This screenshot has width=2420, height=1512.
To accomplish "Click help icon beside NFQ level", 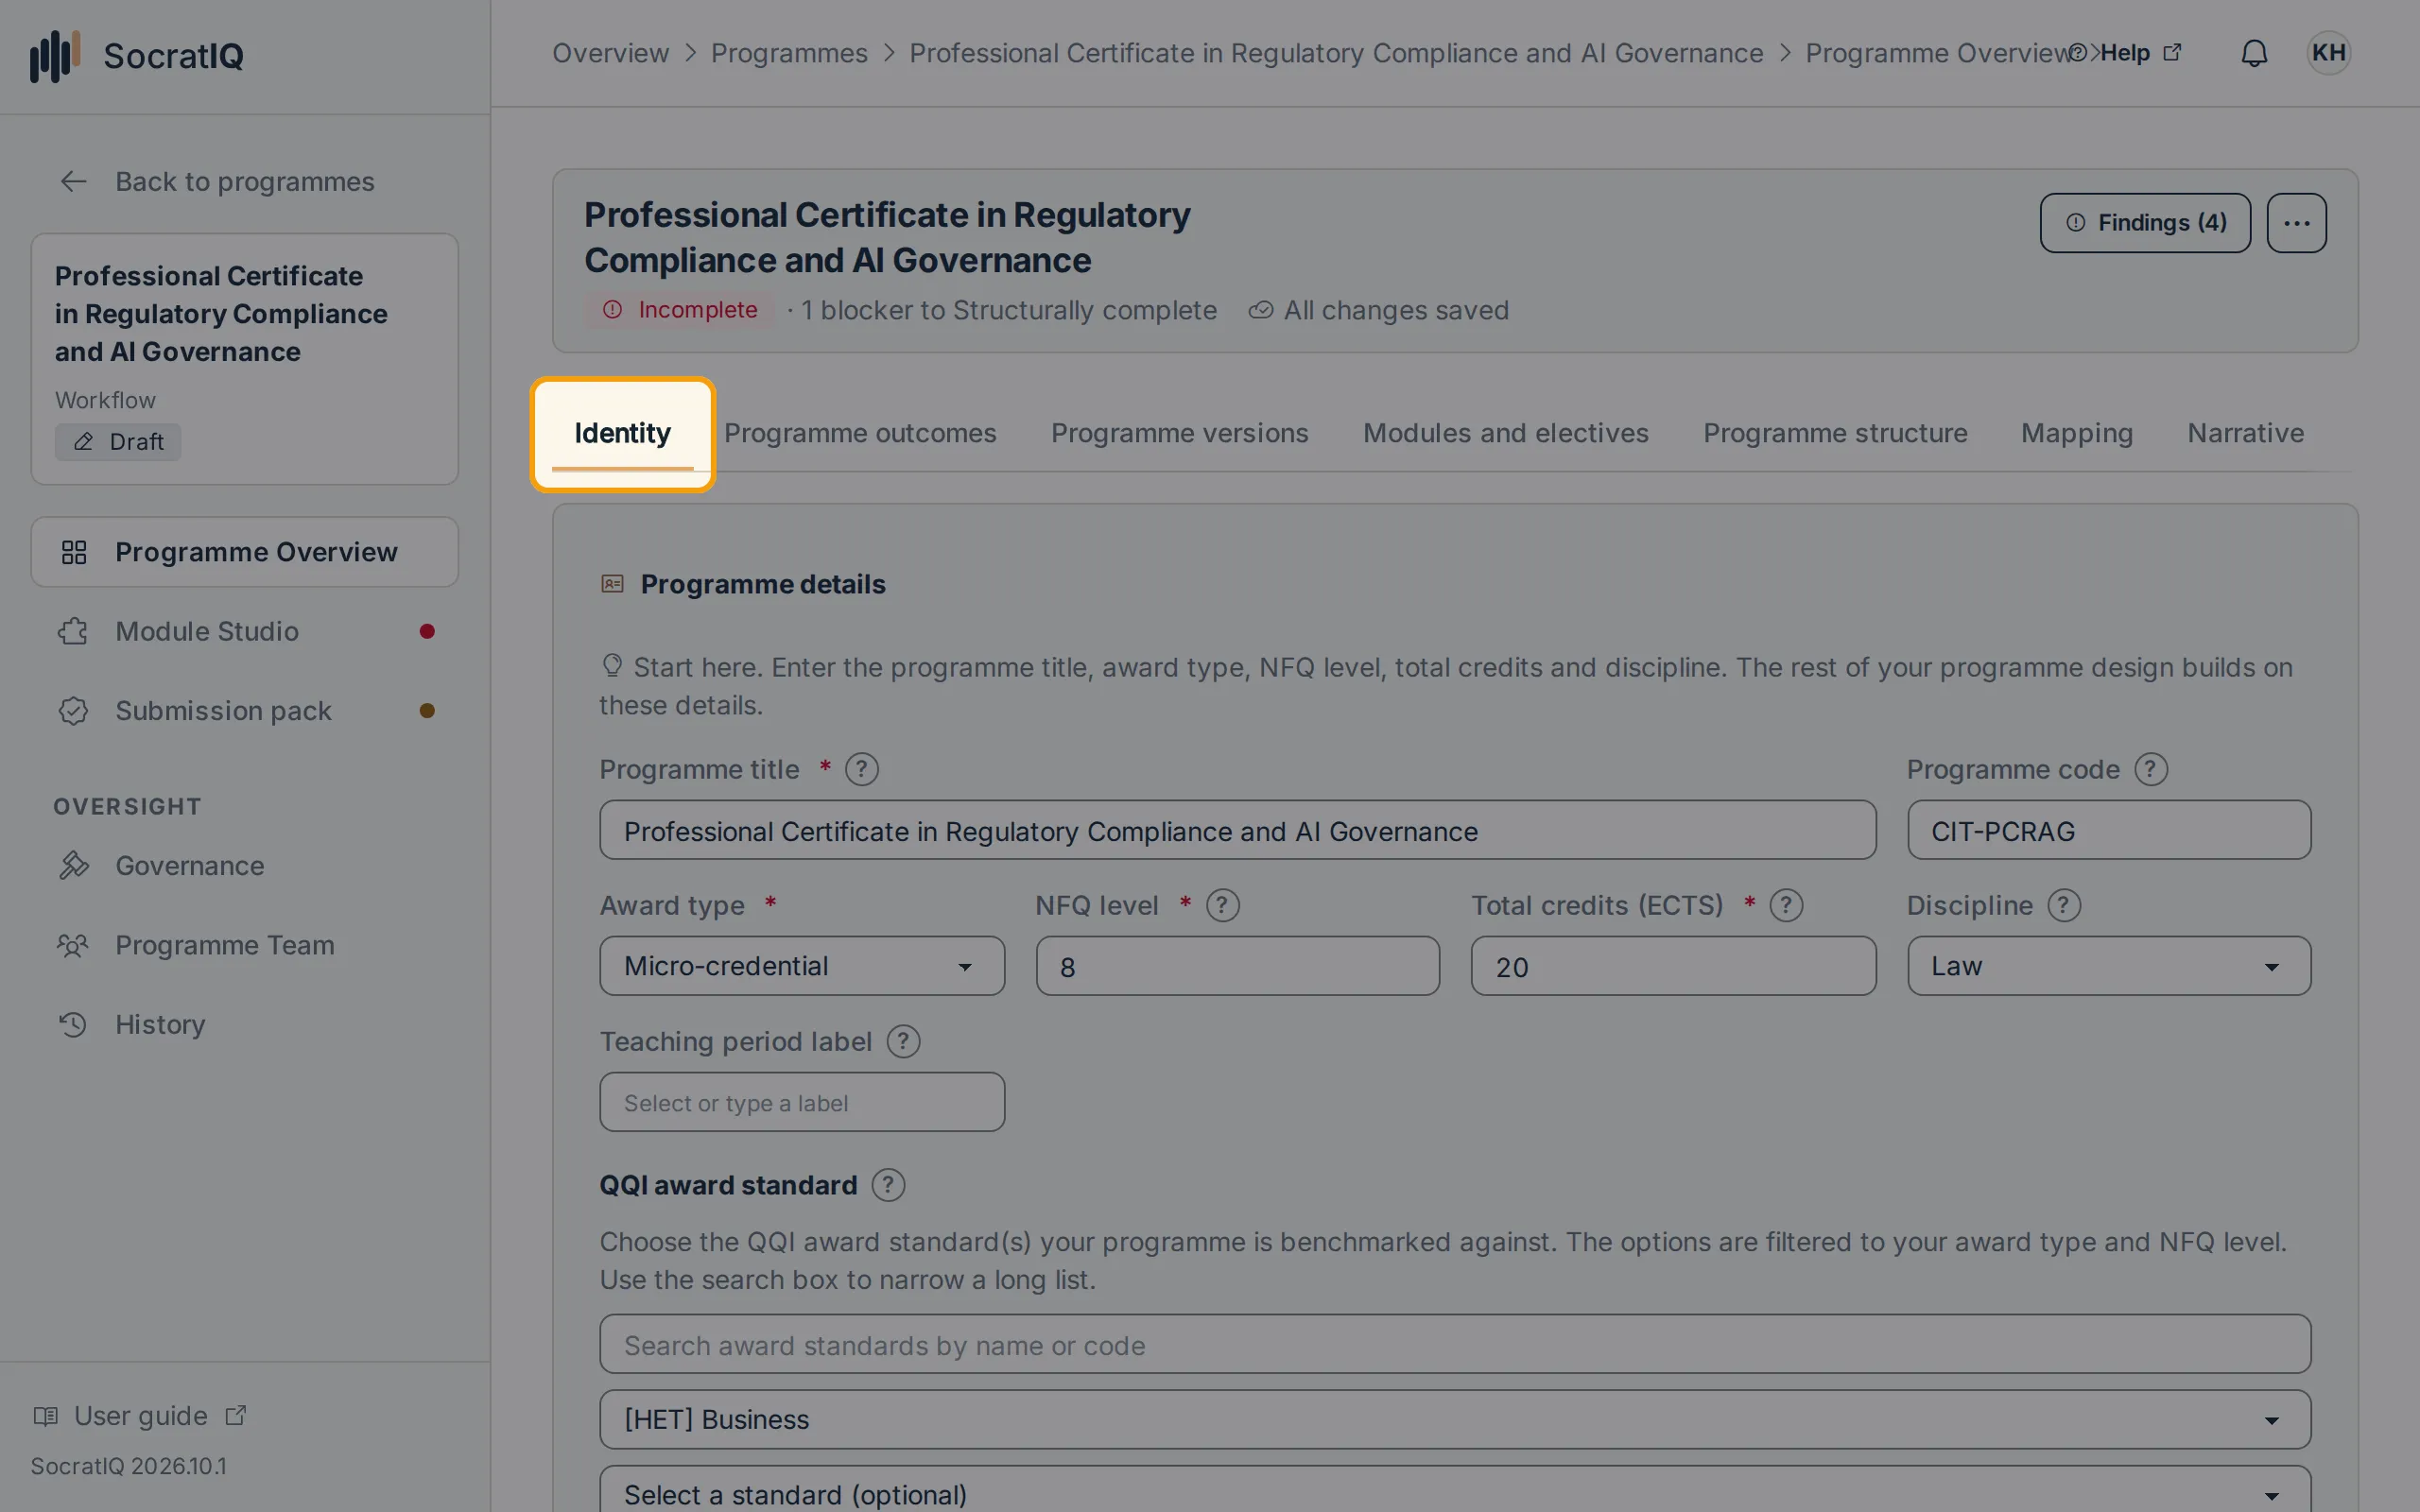I will click(1222, 905).
